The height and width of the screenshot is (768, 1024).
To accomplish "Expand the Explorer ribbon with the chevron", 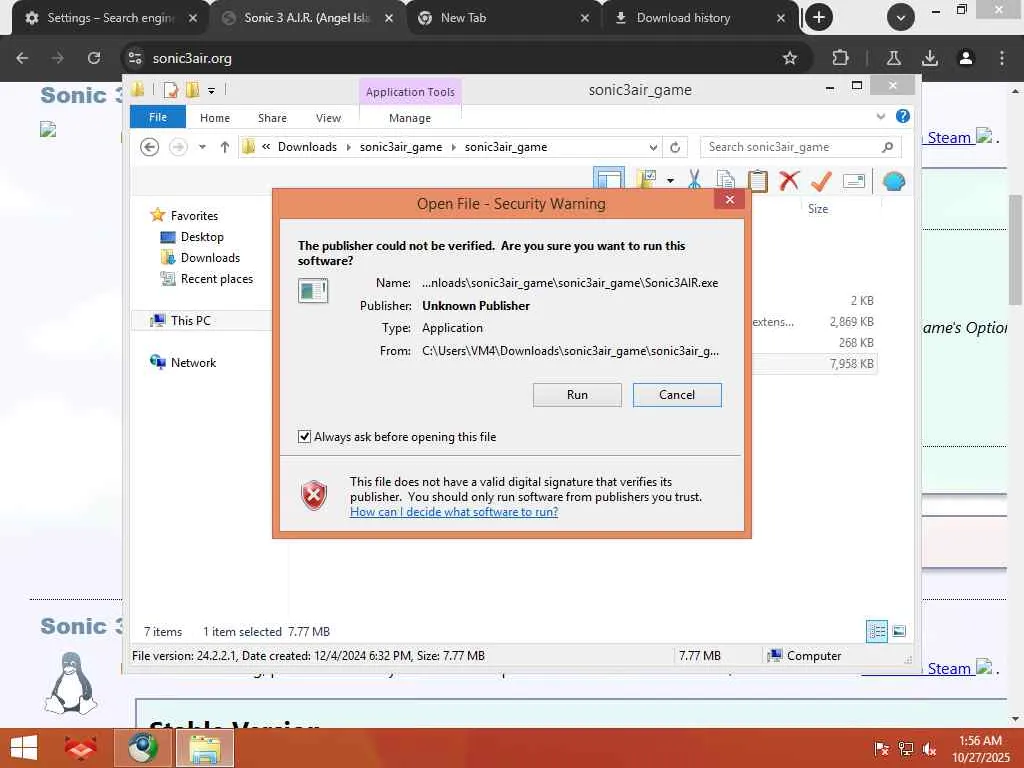I will [880, 117].
